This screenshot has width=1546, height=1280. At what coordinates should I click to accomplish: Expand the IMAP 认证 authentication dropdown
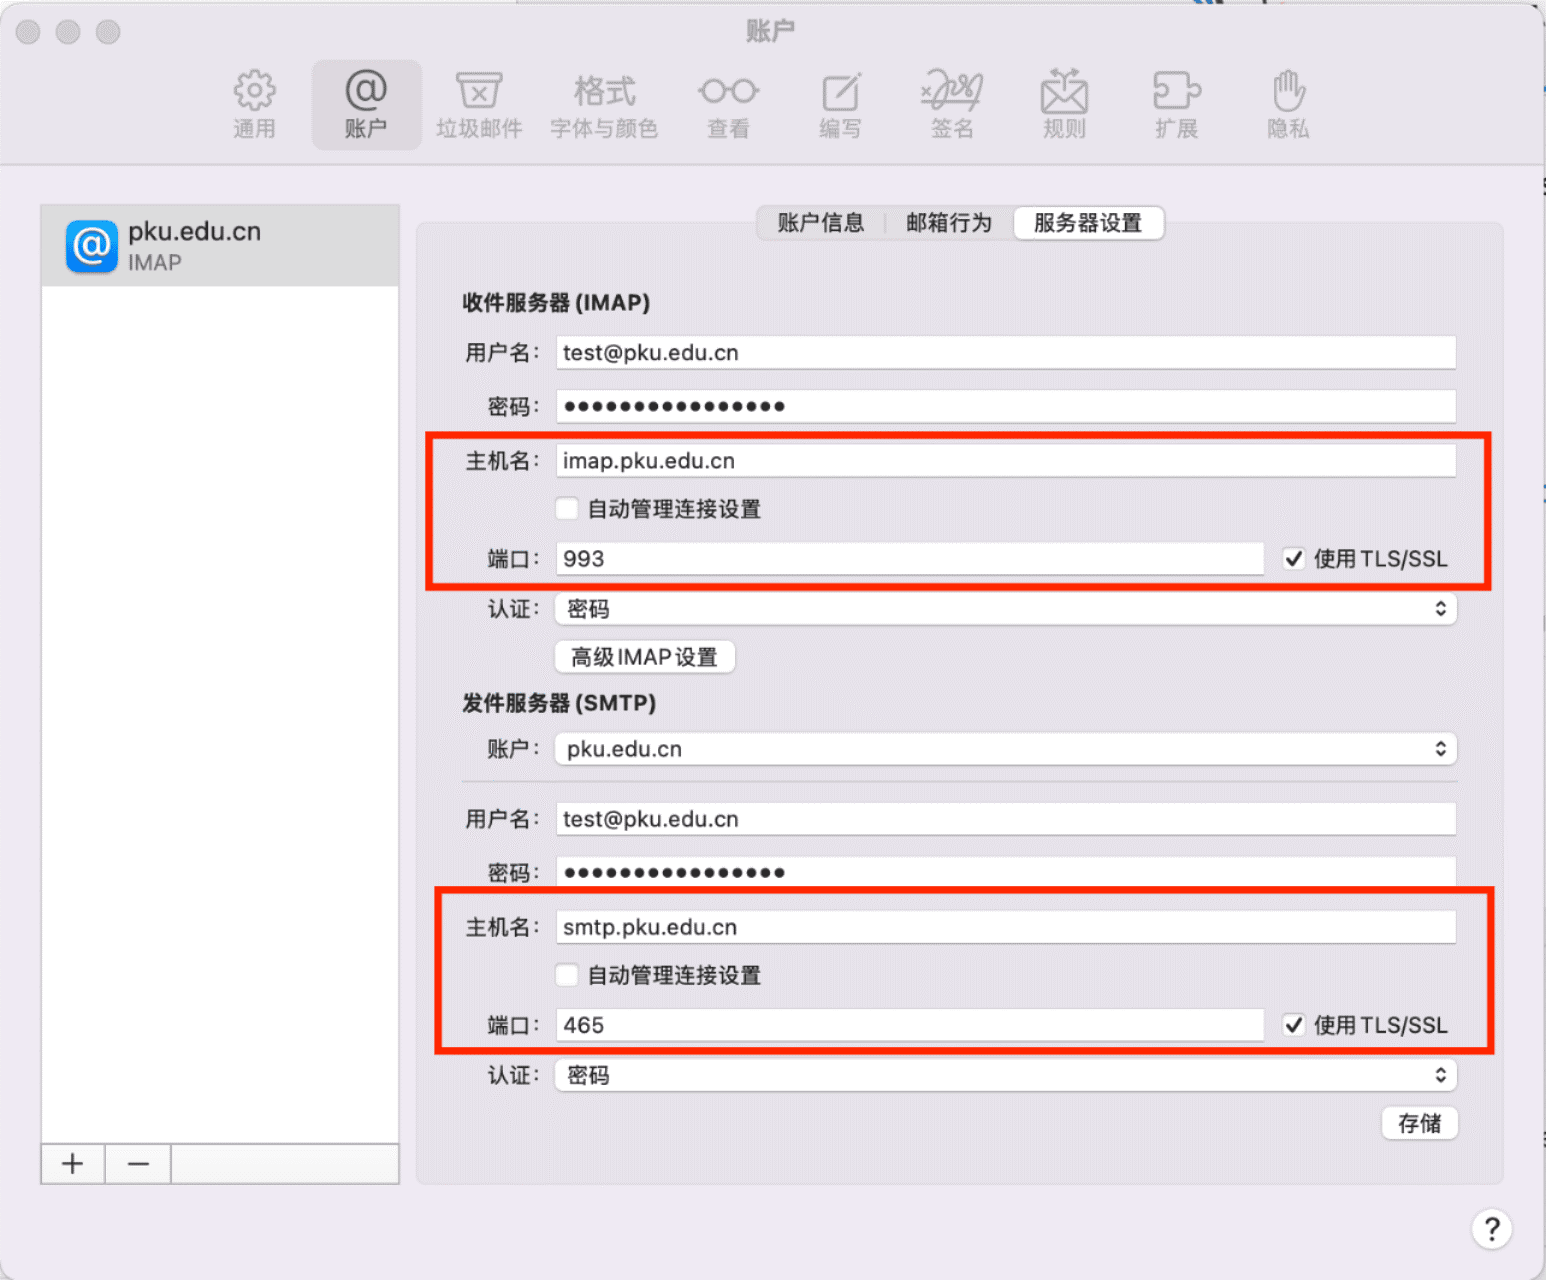[1005, 609]
